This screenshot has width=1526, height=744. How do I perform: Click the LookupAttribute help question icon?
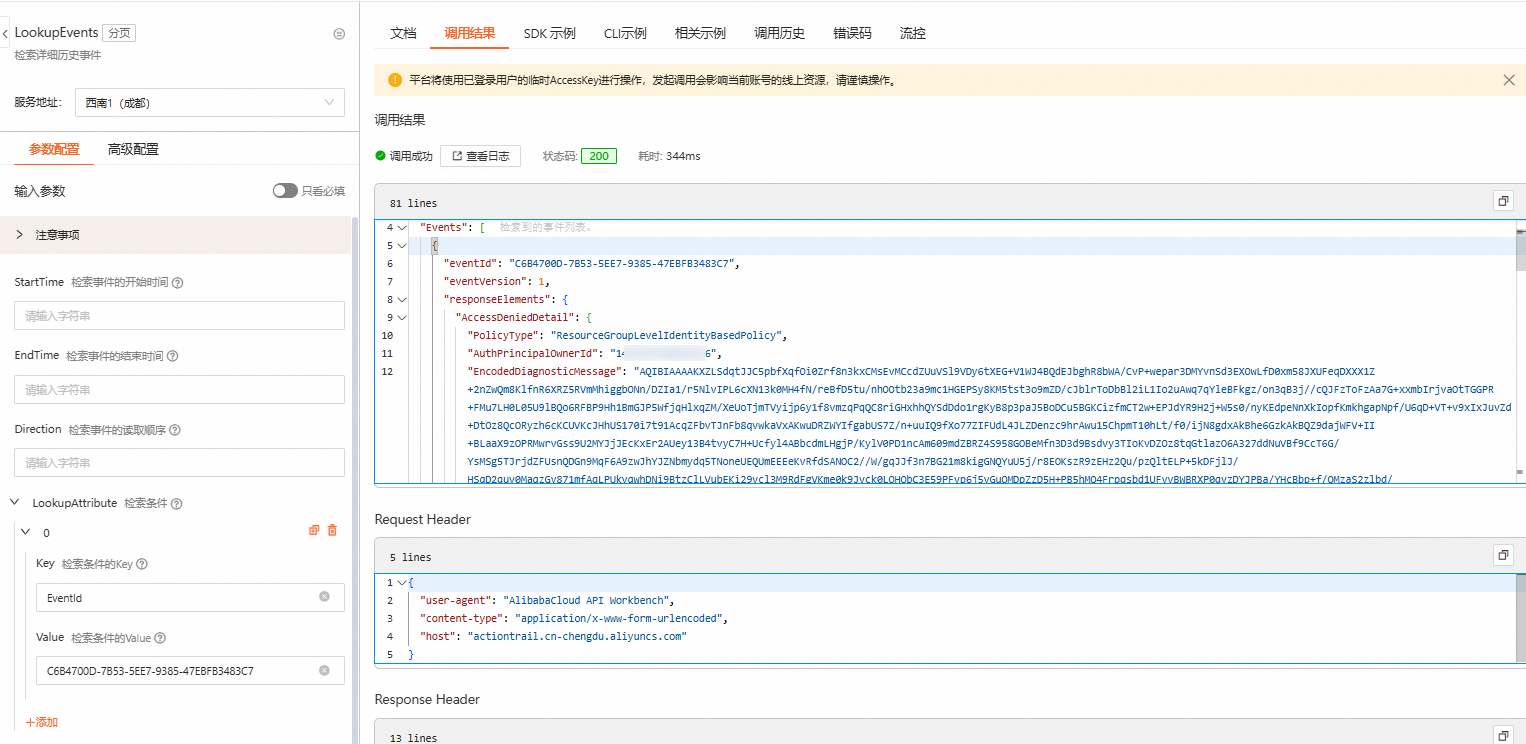tap(177, 504)
